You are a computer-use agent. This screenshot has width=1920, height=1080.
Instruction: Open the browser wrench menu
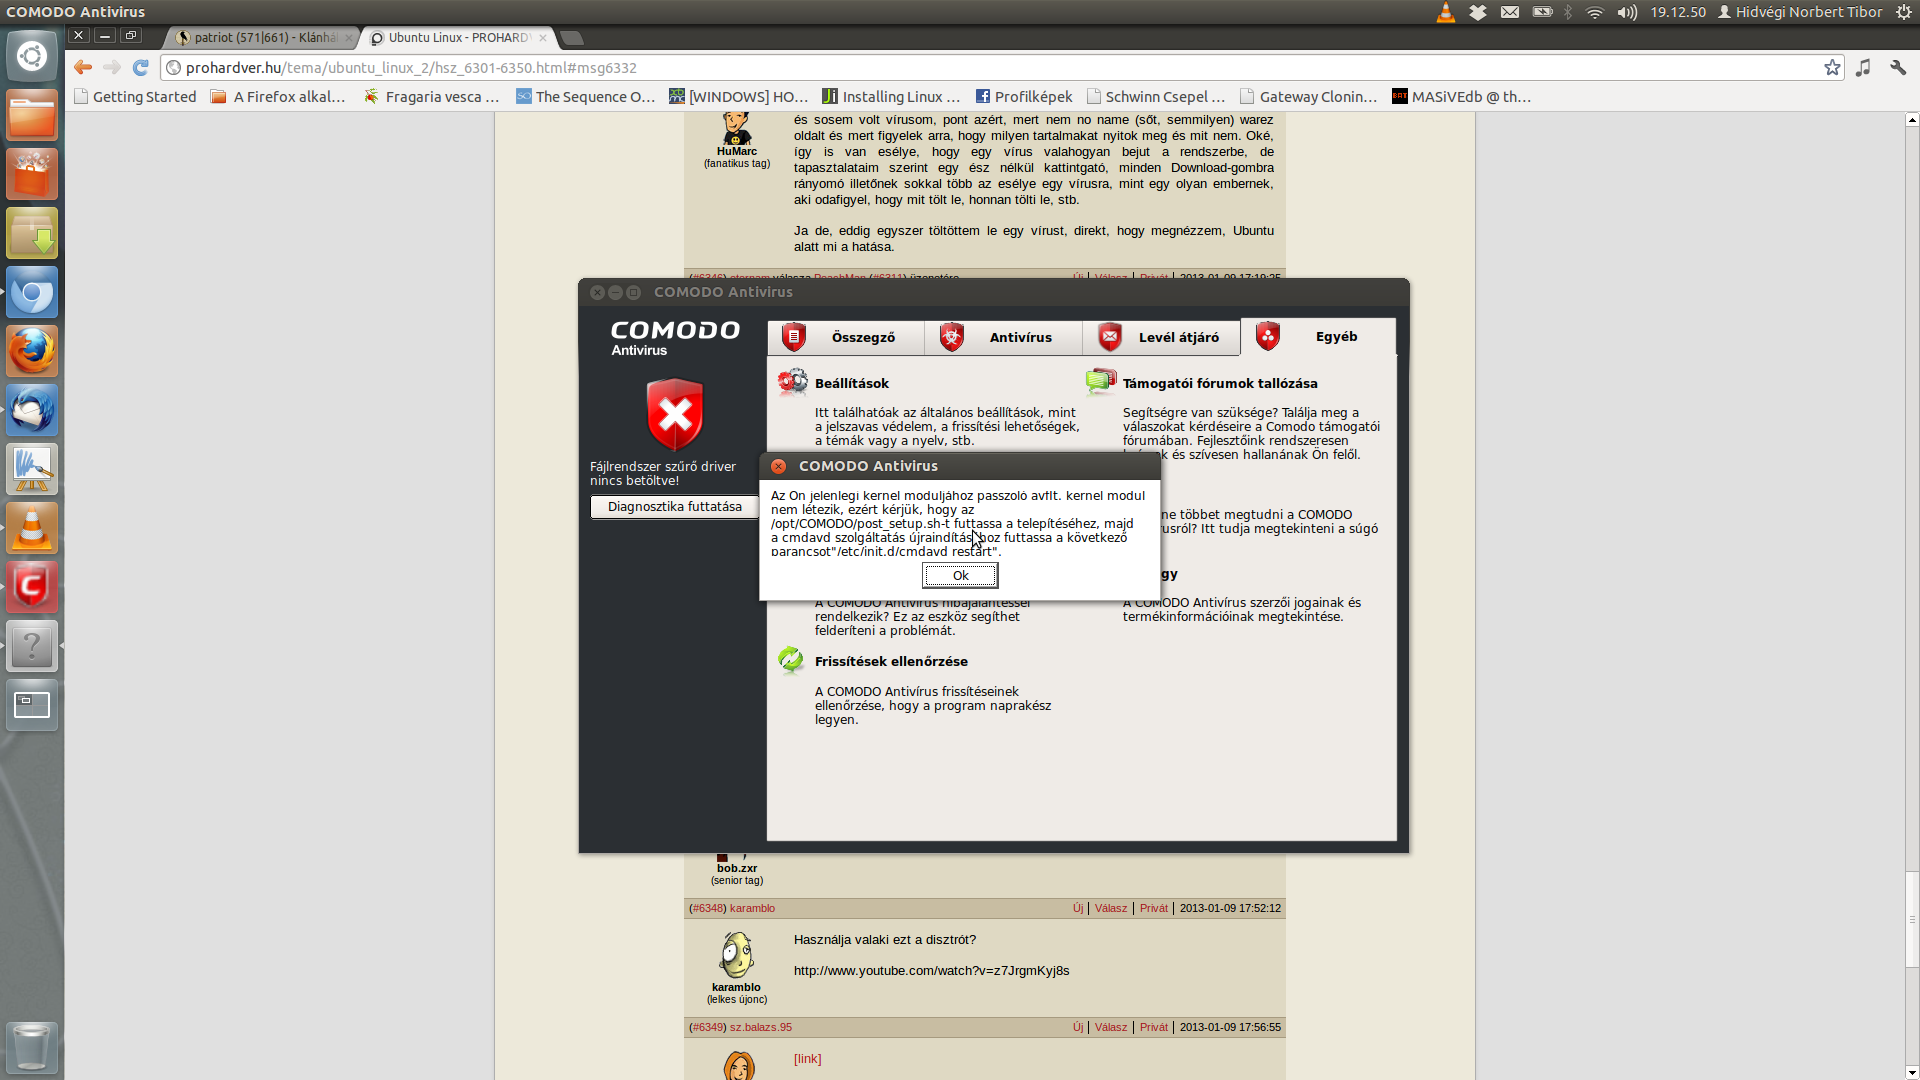pos(1898,67)
